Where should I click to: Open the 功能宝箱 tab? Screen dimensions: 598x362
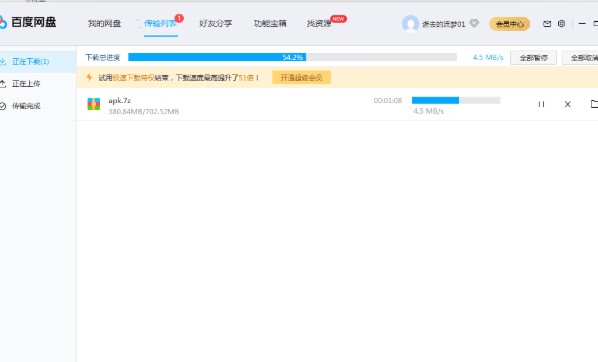click(x=270, y=23)
